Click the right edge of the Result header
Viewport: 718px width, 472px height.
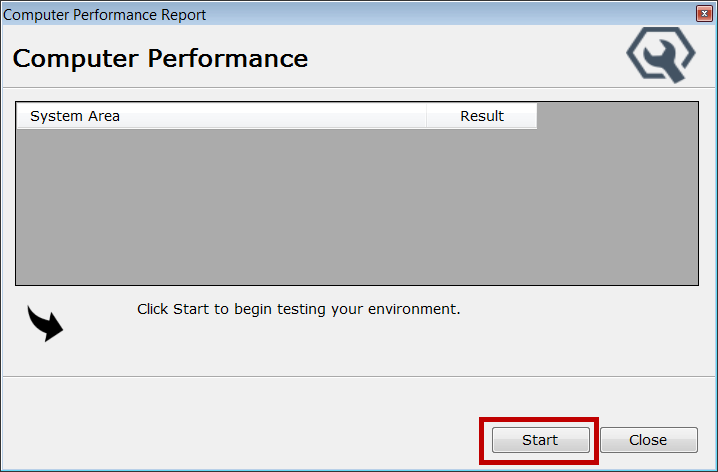tap(536, 116)
